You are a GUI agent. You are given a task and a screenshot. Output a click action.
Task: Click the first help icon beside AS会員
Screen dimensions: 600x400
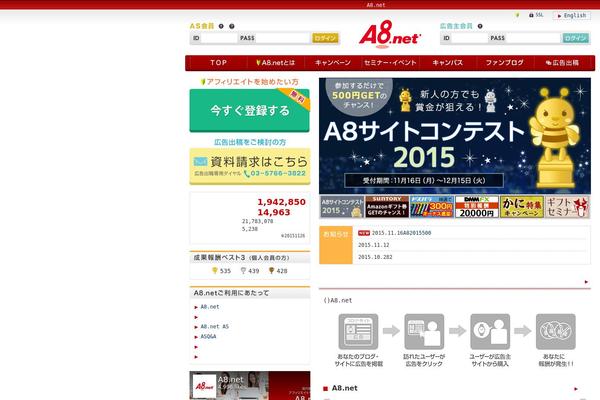coord(221,26)
